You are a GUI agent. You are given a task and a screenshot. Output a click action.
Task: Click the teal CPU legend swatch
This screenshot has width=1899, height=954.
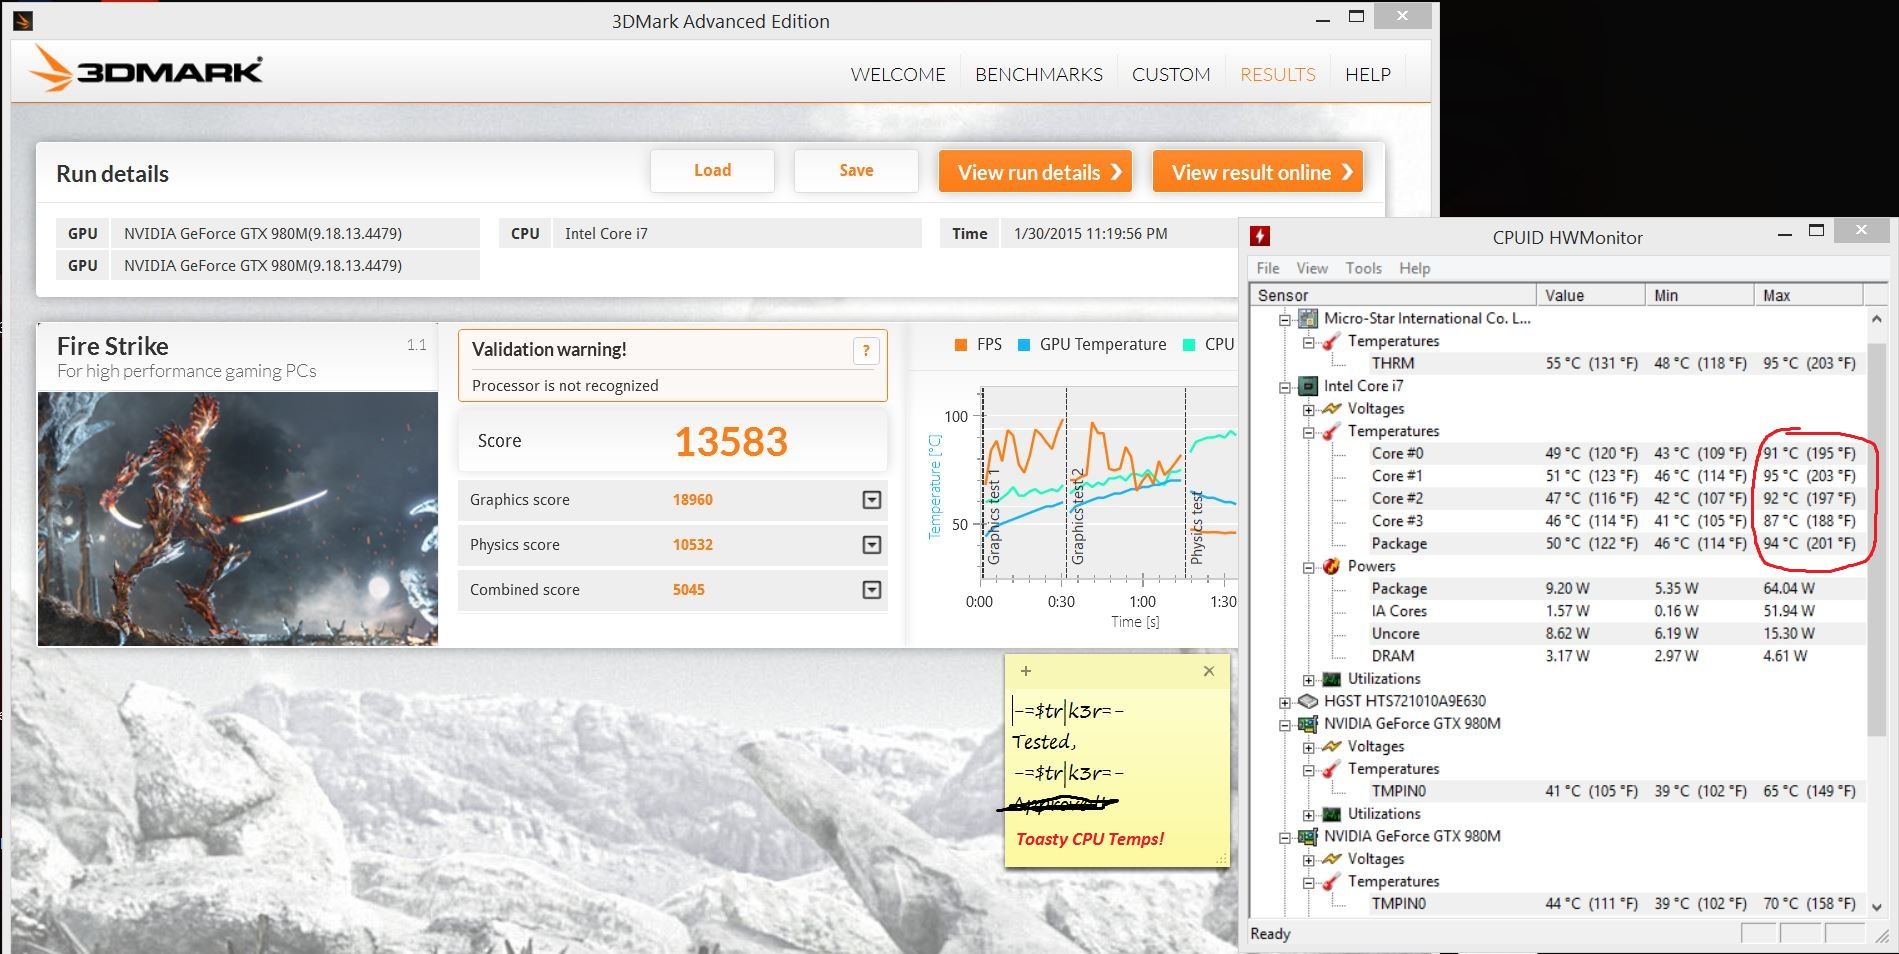[1189, 345]
